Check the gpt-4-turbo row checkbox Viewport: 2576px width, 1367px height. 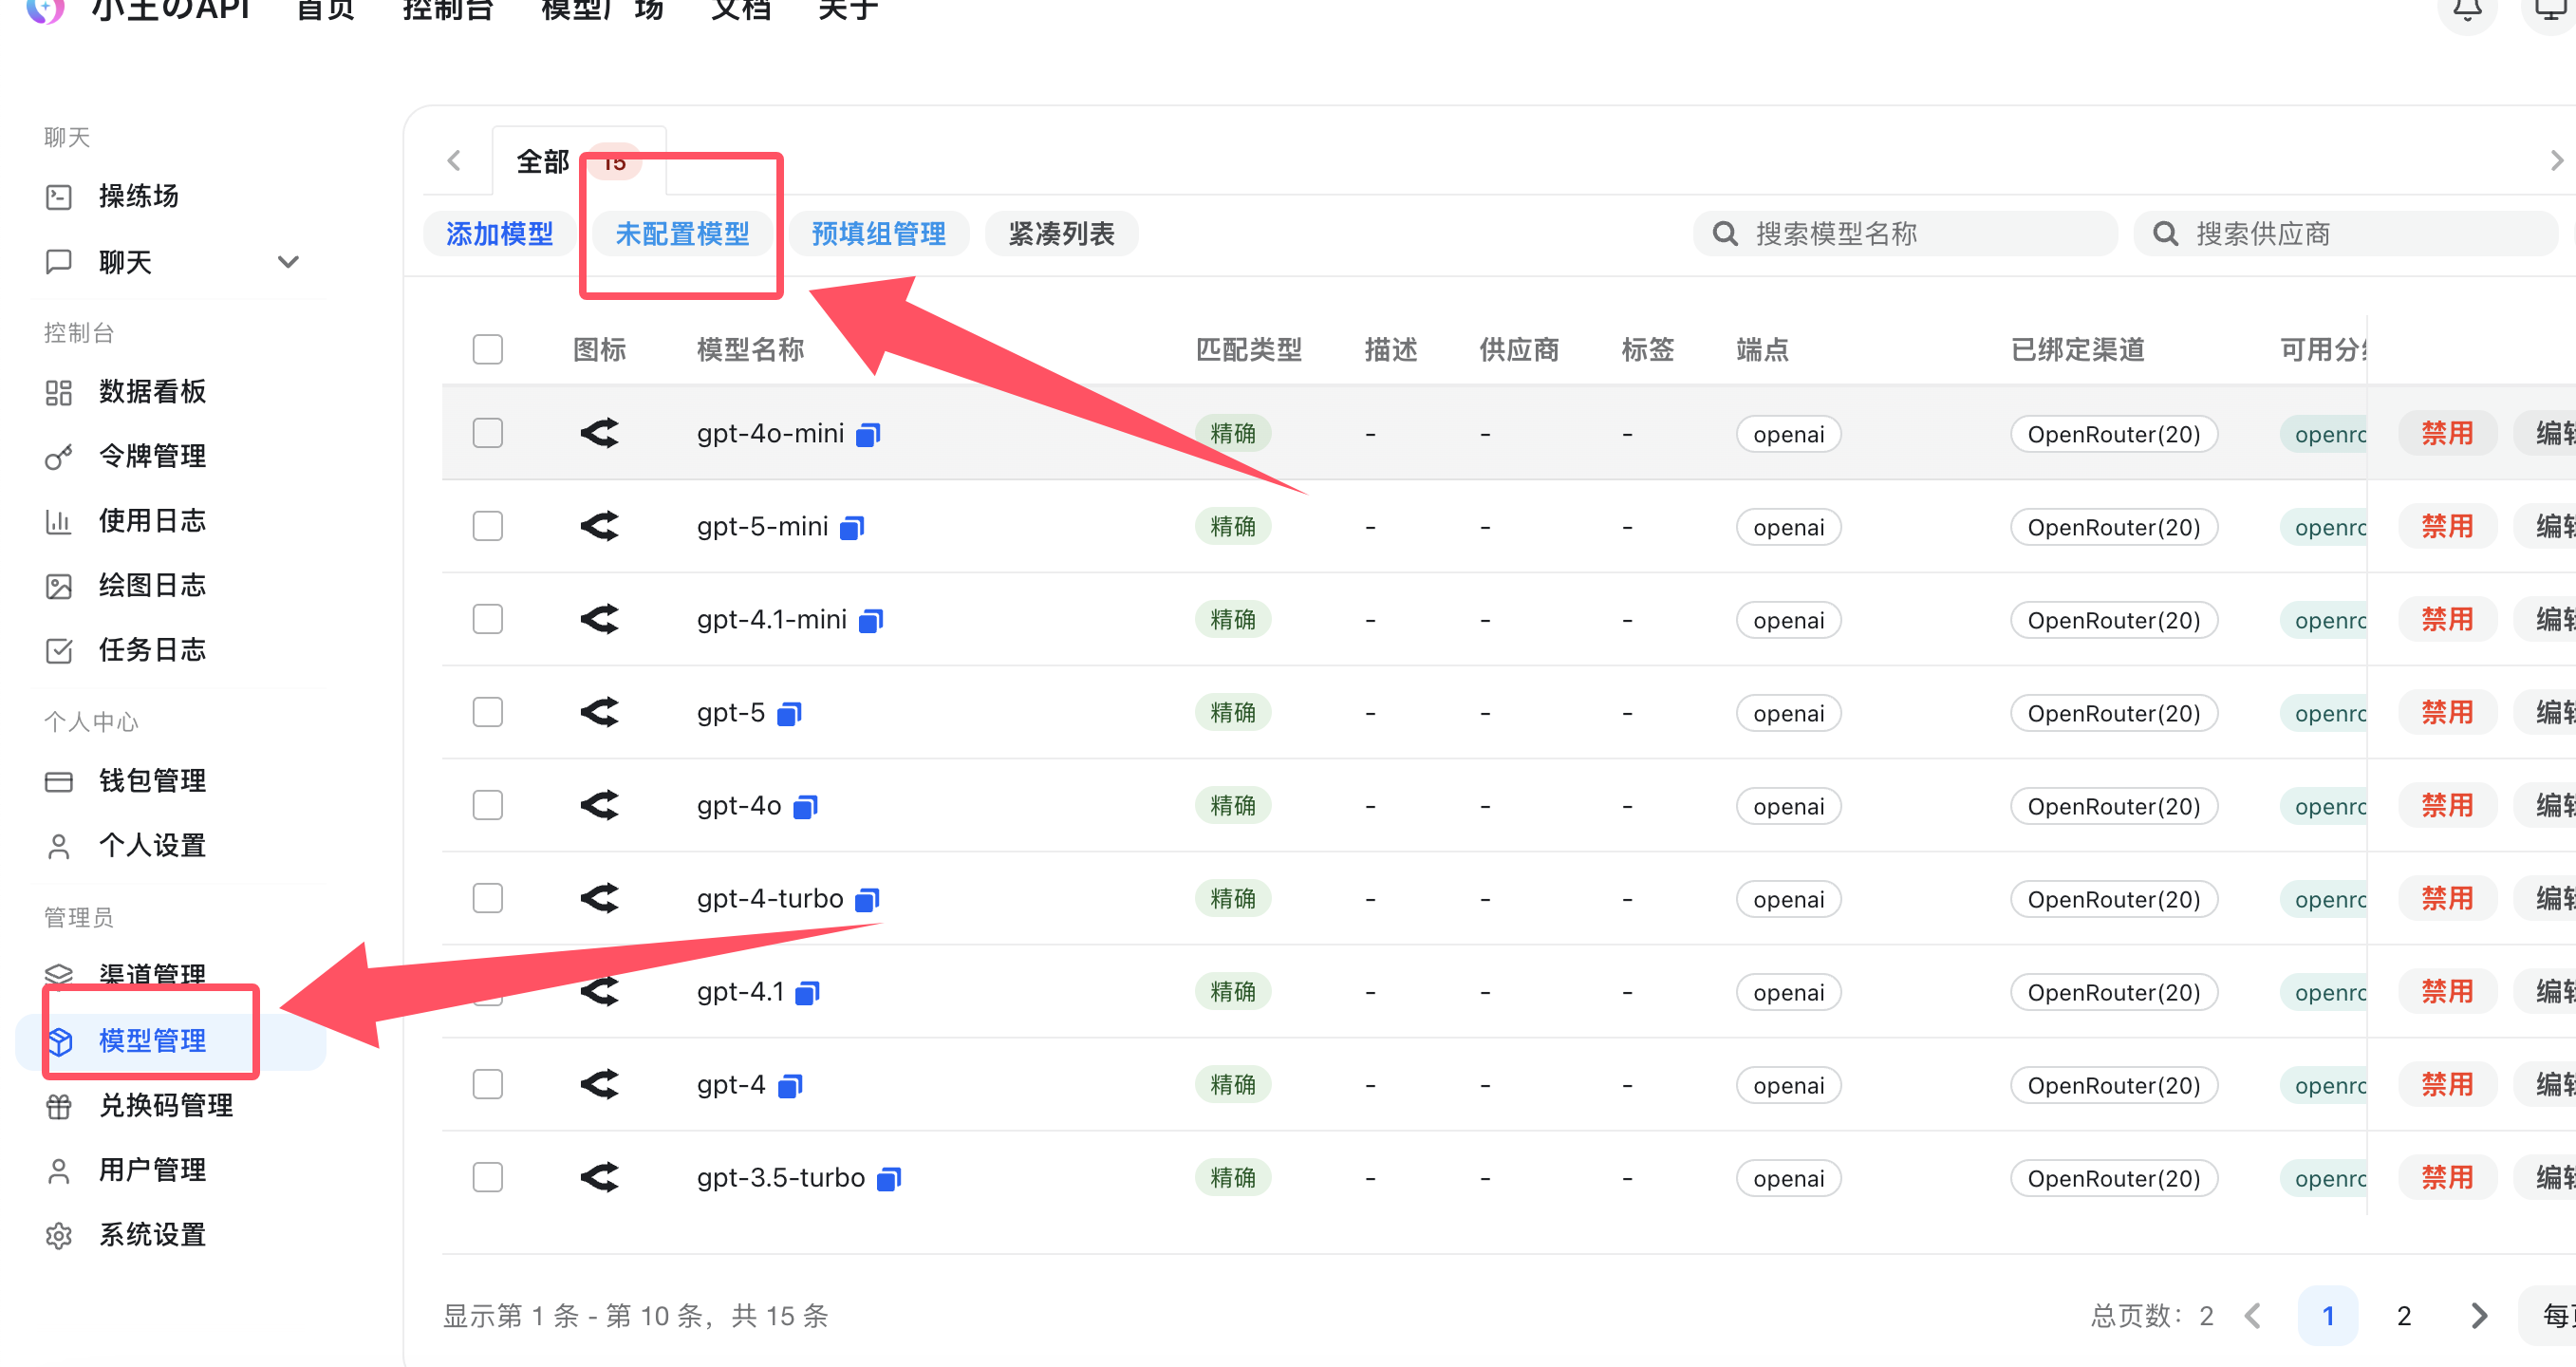[488, 898]
